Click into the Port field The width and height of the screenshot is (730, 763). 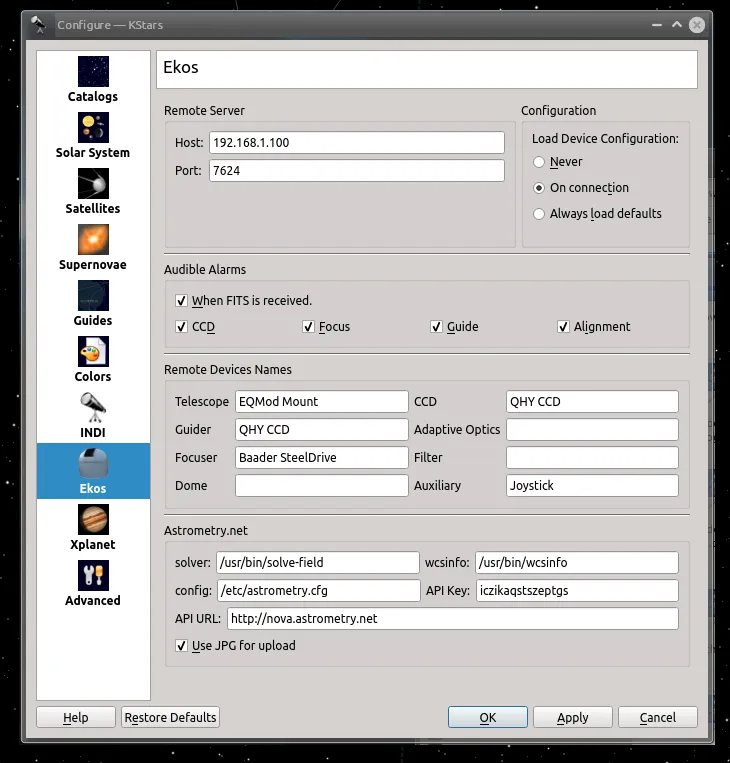pos(357,171)
